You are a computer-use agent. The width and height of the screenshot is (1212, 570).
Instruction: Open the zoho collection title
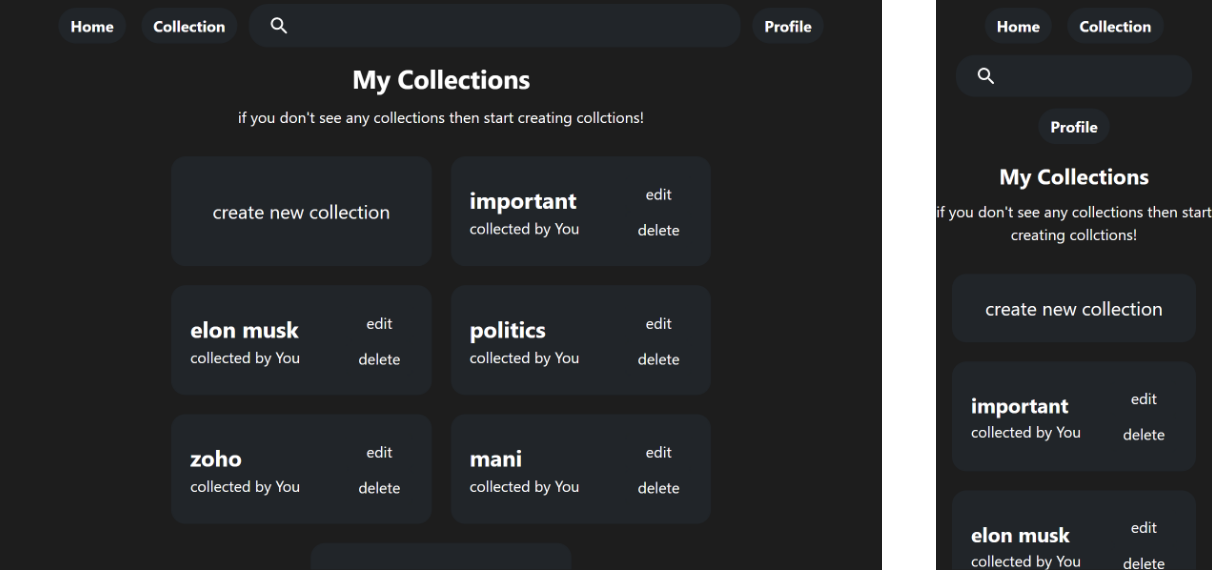pos(216,460)
